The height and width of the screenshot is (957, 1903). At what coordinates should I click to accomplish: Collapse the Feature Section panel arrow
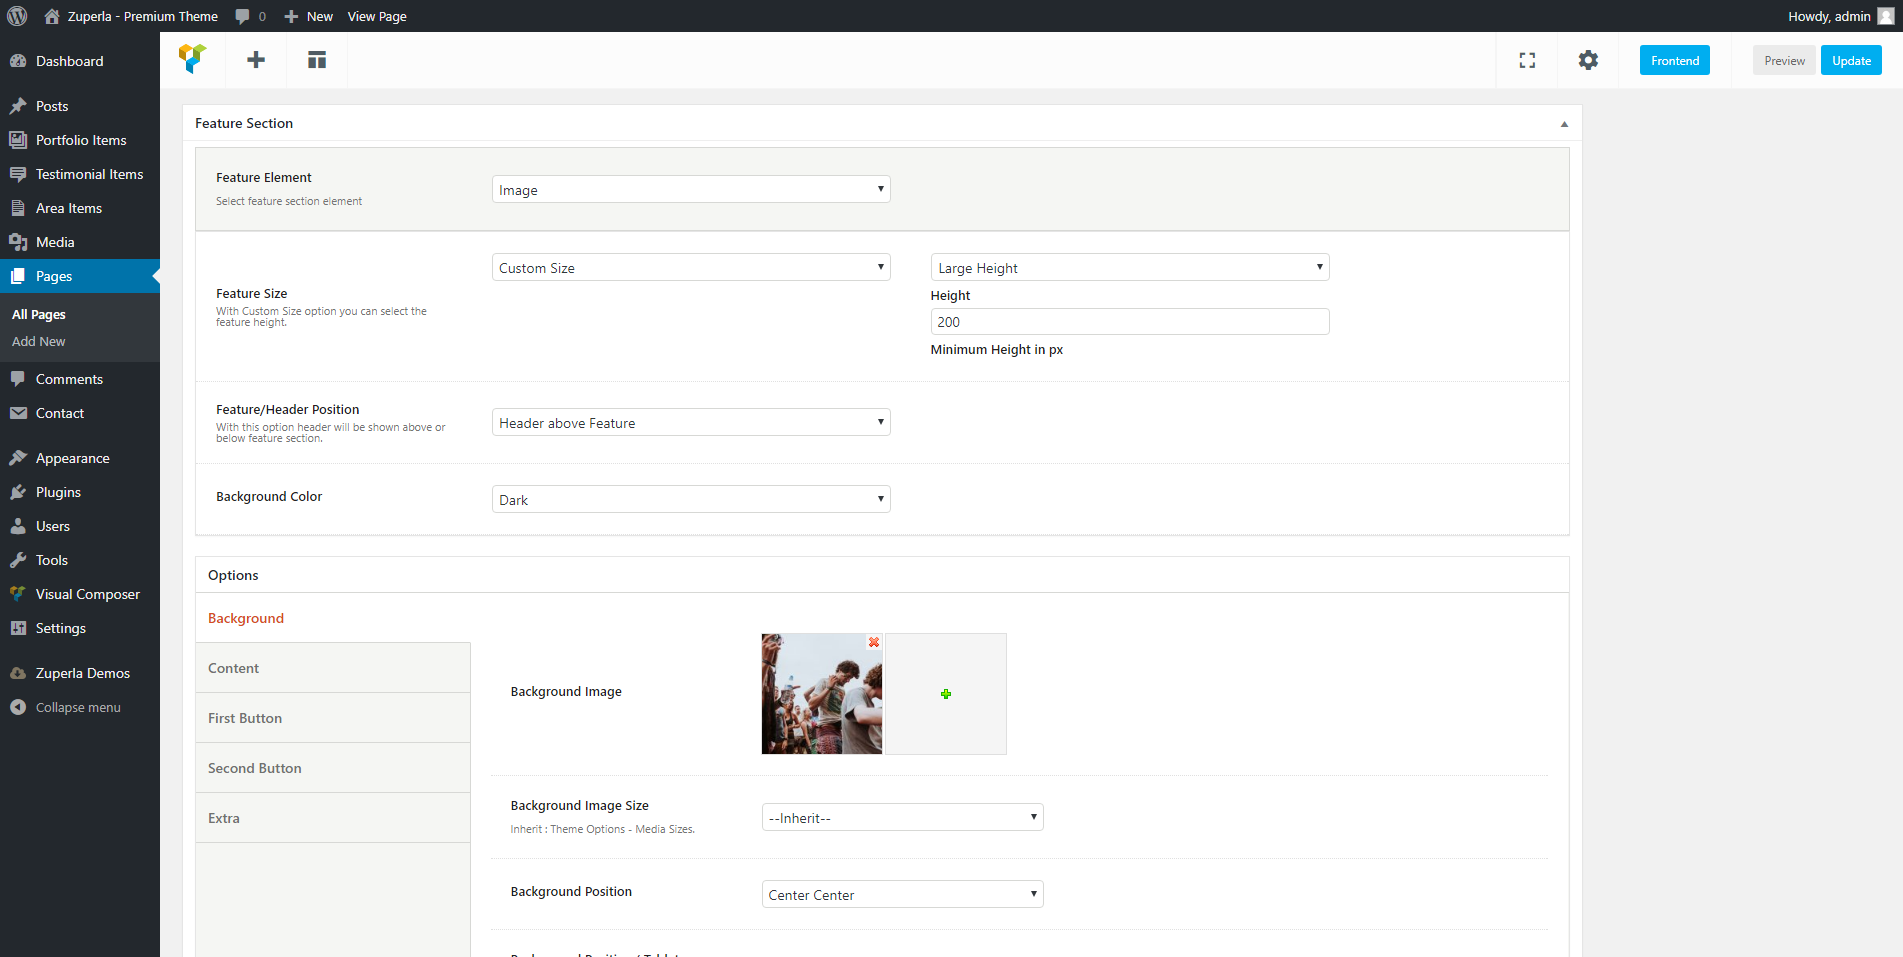click(1564, 124)
